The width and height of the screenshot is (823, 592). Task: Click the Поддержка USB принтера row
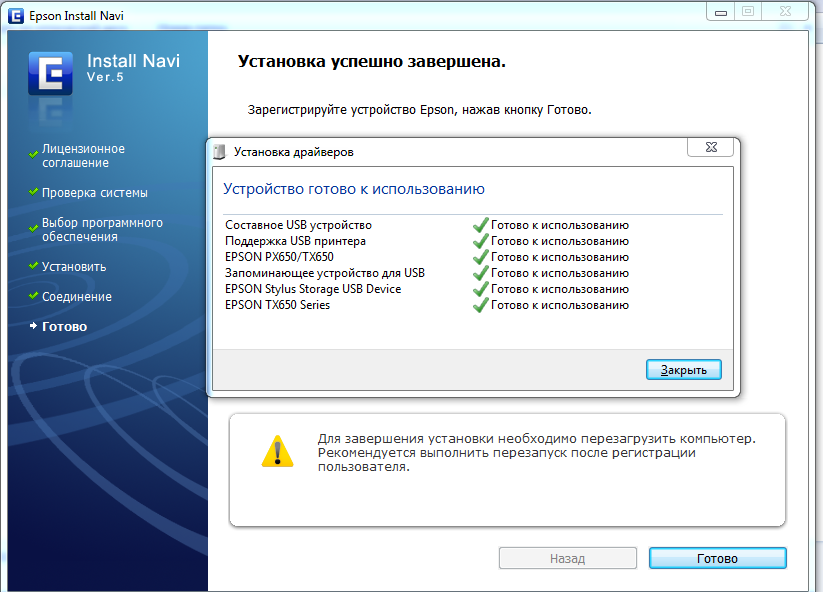(427, 241)
